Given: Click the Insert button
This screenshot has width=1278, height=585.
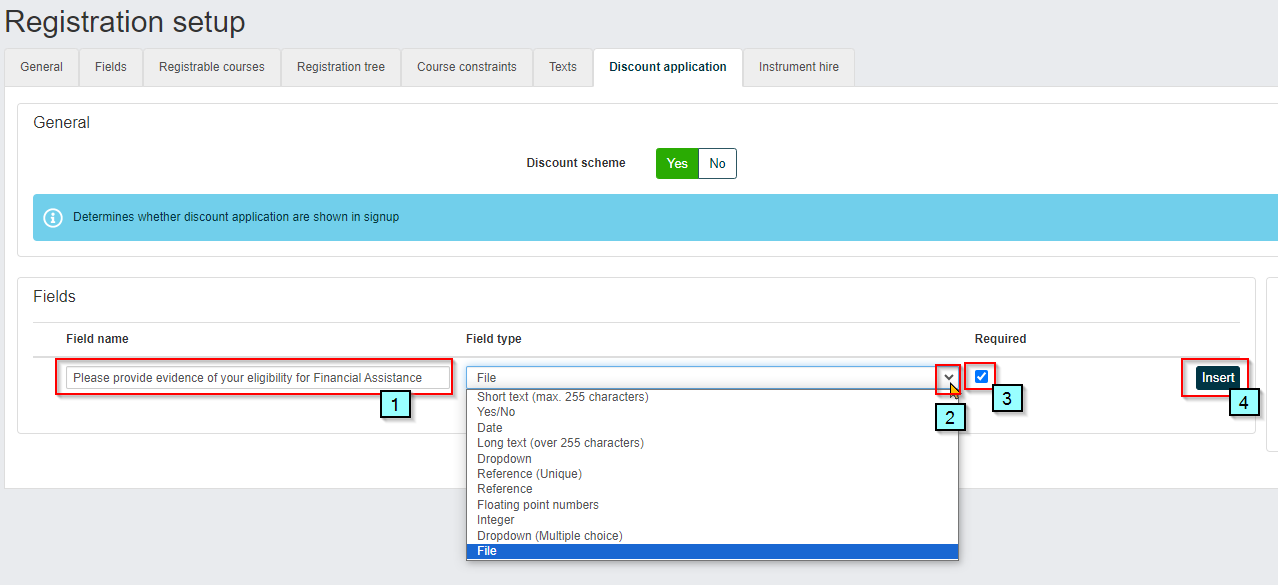Looking at the screenshot, I should (x=1218, y=378).
